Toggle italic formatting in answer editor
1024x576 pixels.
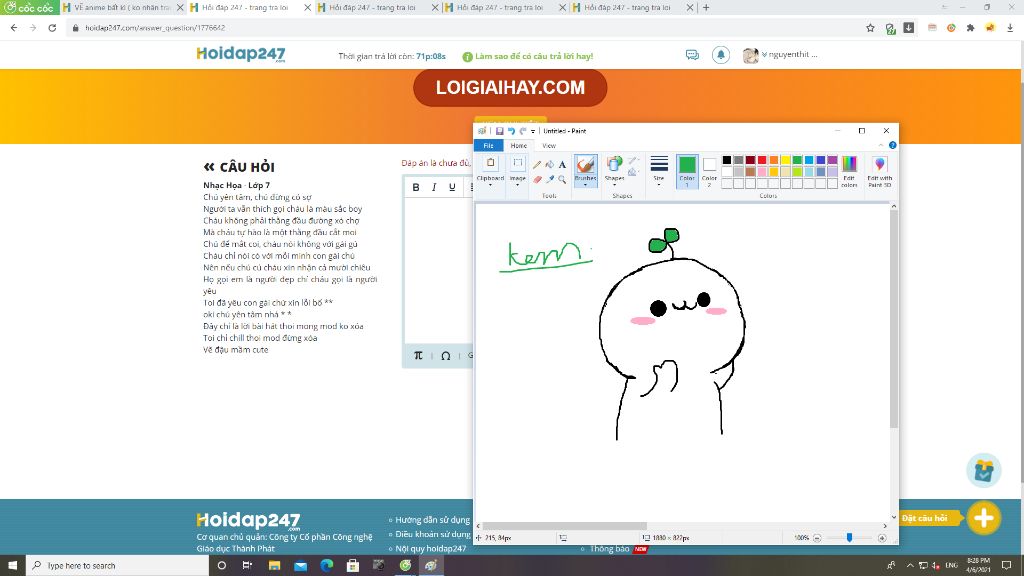point(434,187)
